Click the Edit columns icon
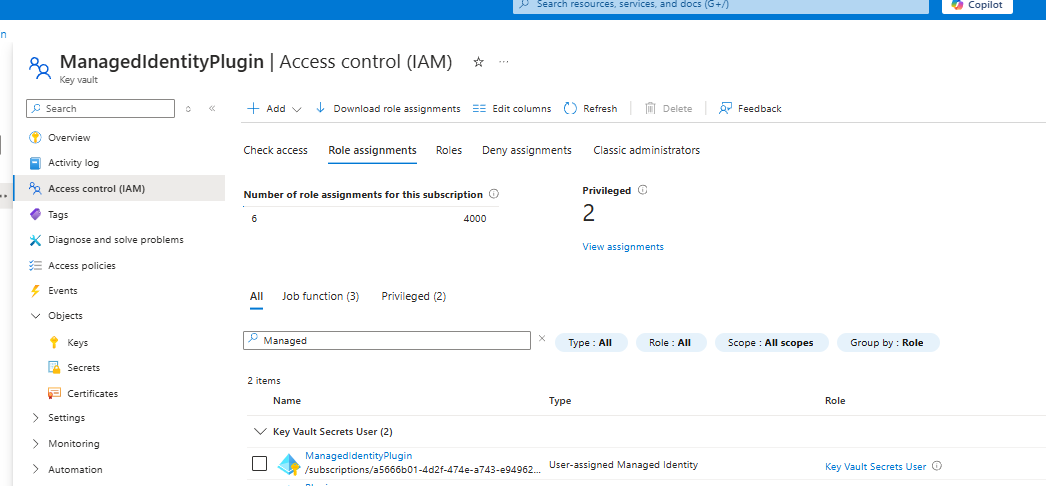The height and width of the screenshot is (486, 1046). (x=479, y=109)
